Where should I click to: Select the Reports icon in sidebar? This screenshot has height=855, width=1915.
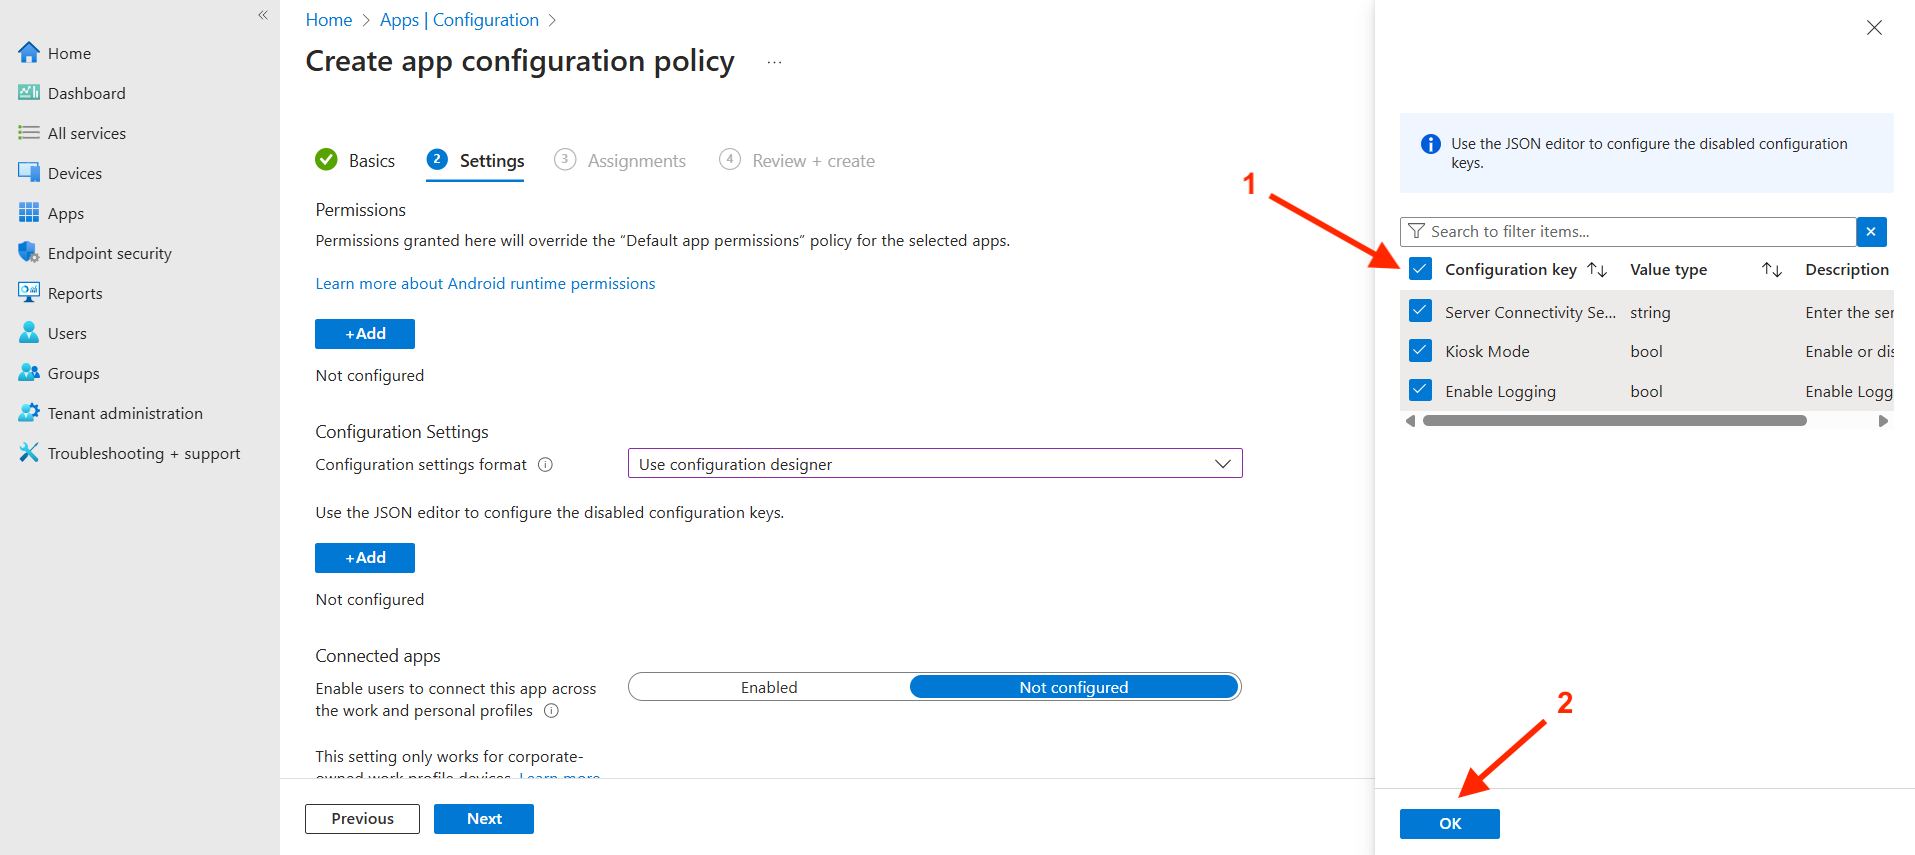point(28,293)
